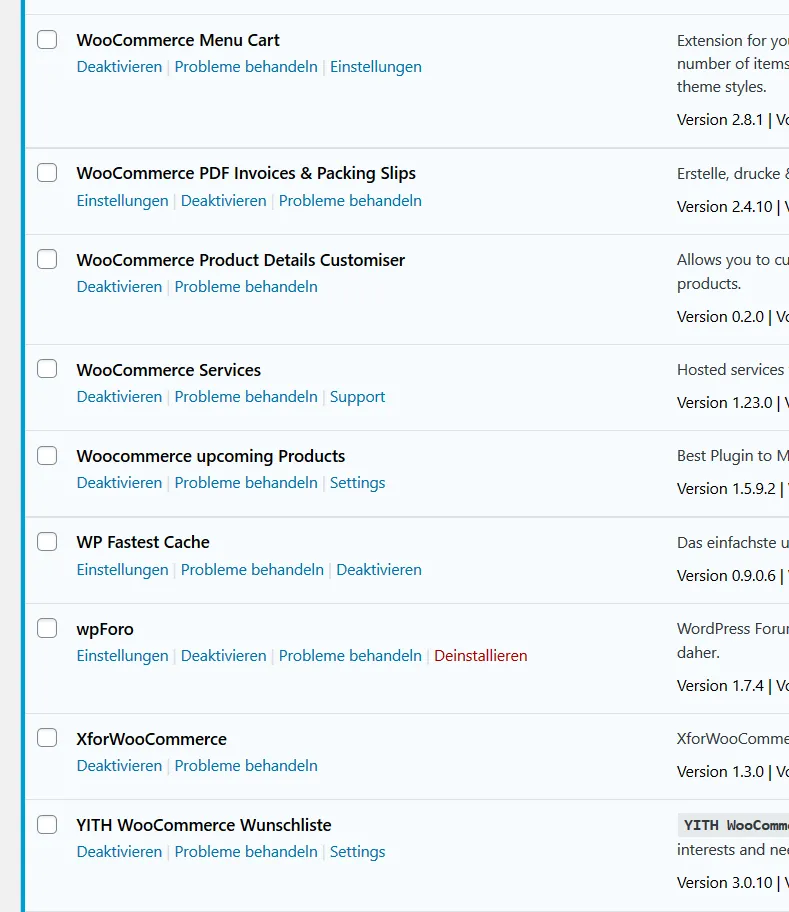
Task: Deaktivieren WooCommerce Product Details Customiser
Action: [119, 287]
